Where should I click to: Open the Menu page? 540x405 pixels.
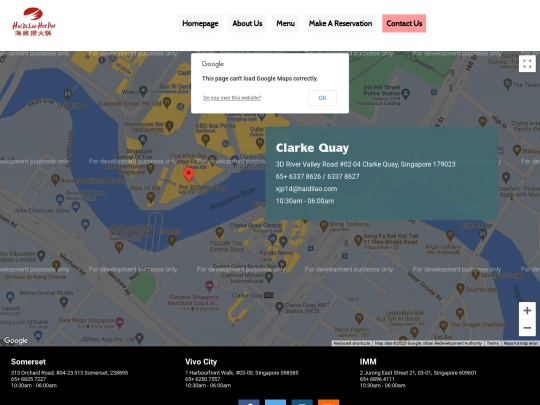click(285, 23)
